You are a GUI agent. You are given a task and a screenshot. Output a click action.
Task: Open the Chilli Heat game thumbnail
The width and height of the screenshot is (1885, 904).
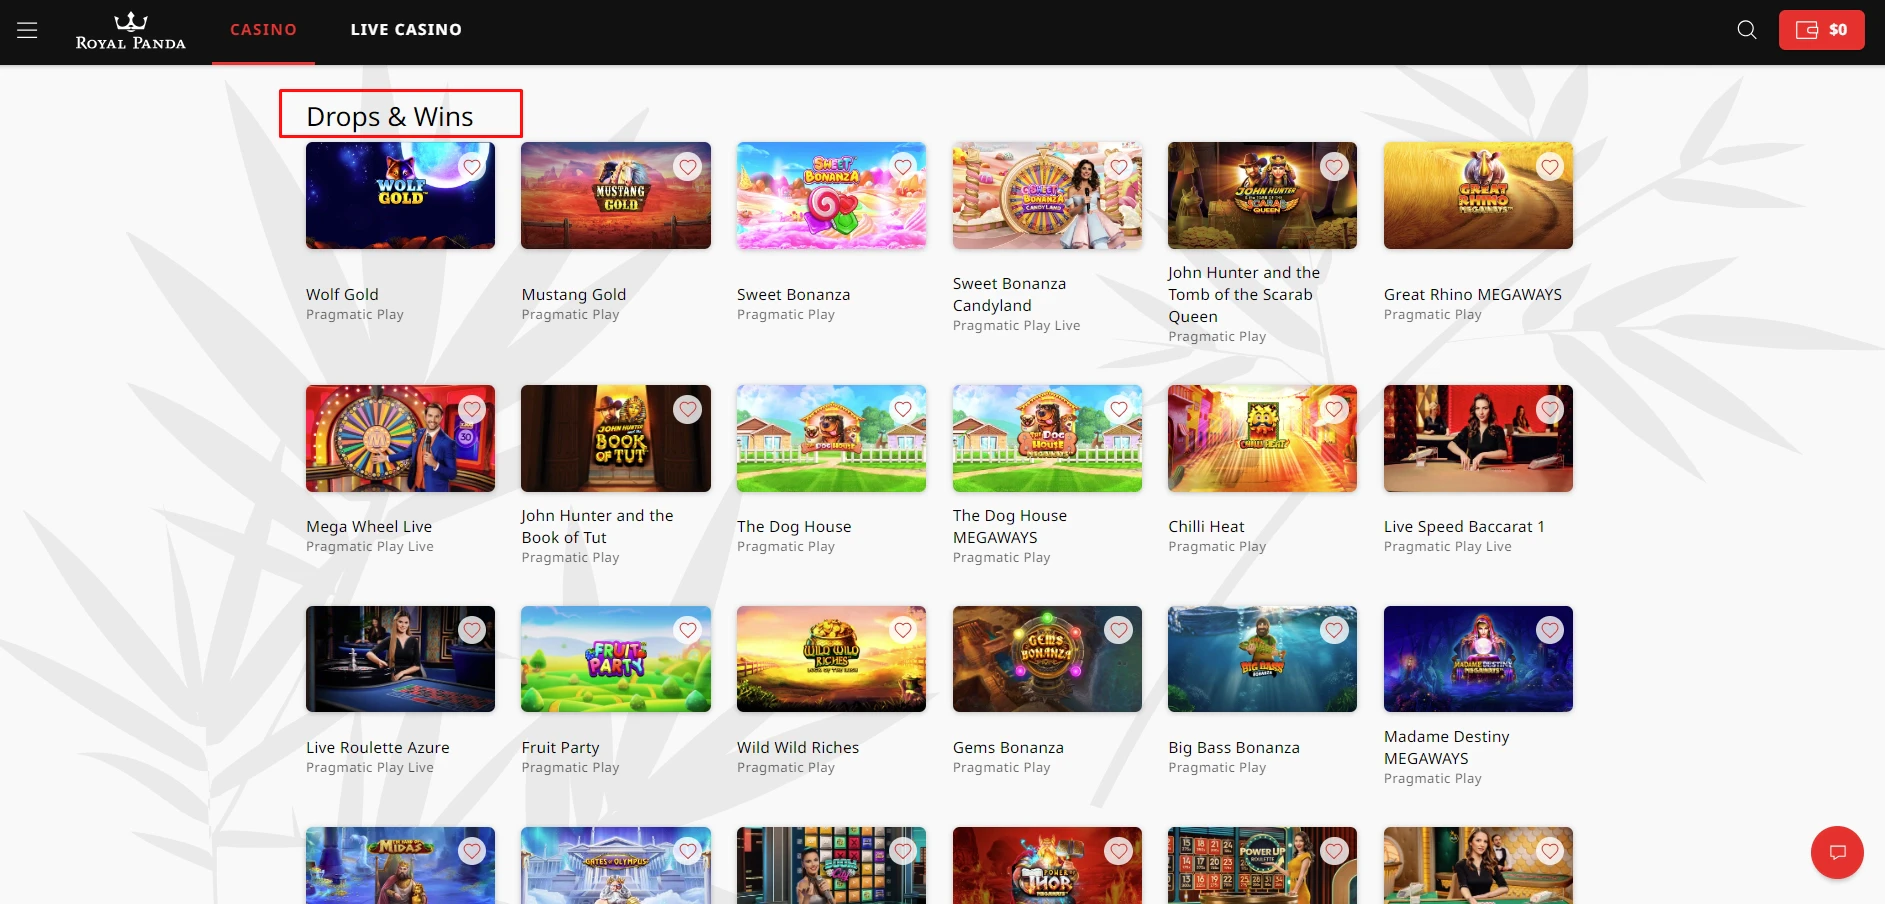click(1262, 438)
